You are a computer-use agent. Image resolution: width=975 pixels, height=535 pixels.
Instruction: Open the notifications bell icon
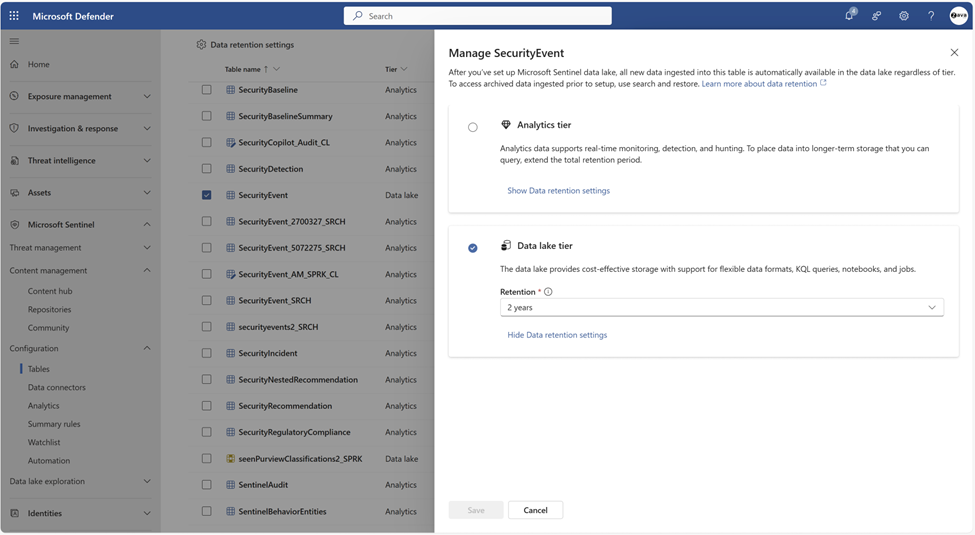(849, 16)
